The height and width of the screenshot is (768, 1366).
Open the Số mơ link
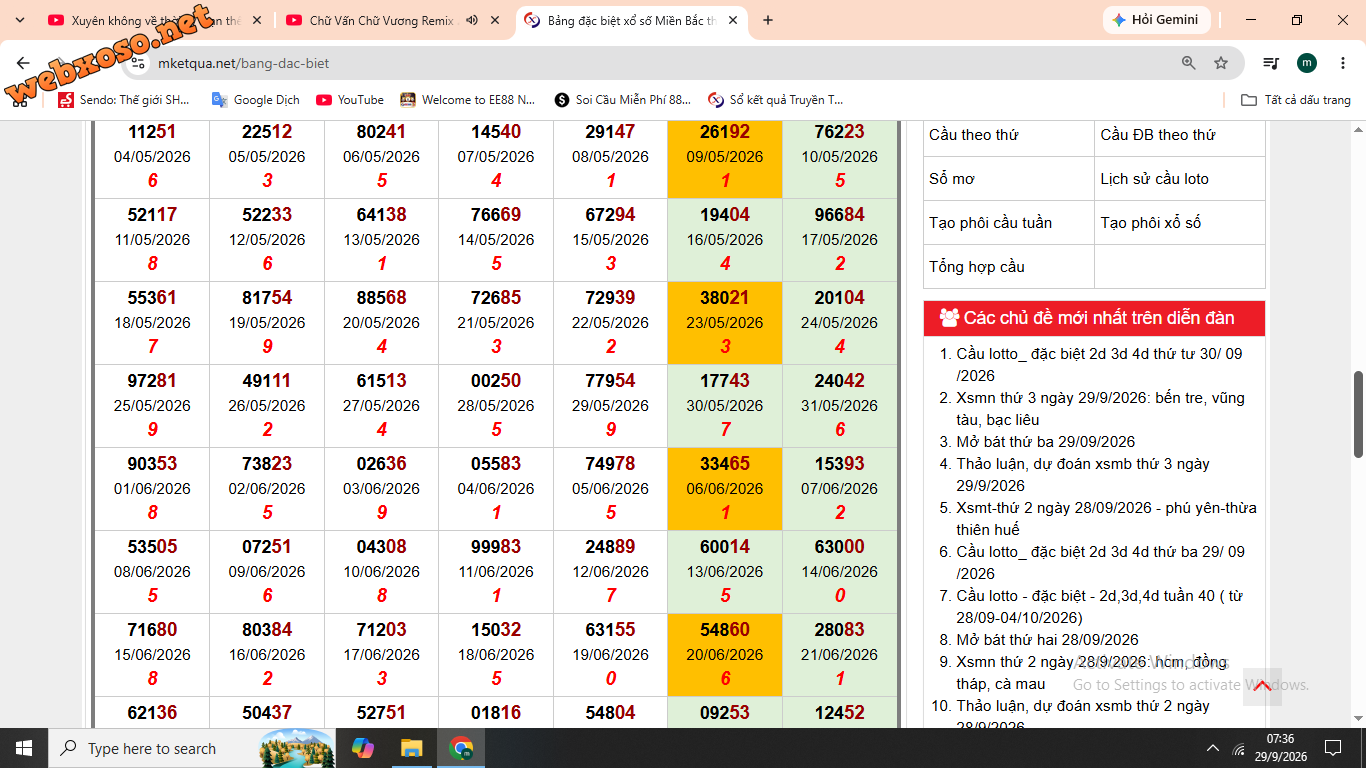point(952,179)
